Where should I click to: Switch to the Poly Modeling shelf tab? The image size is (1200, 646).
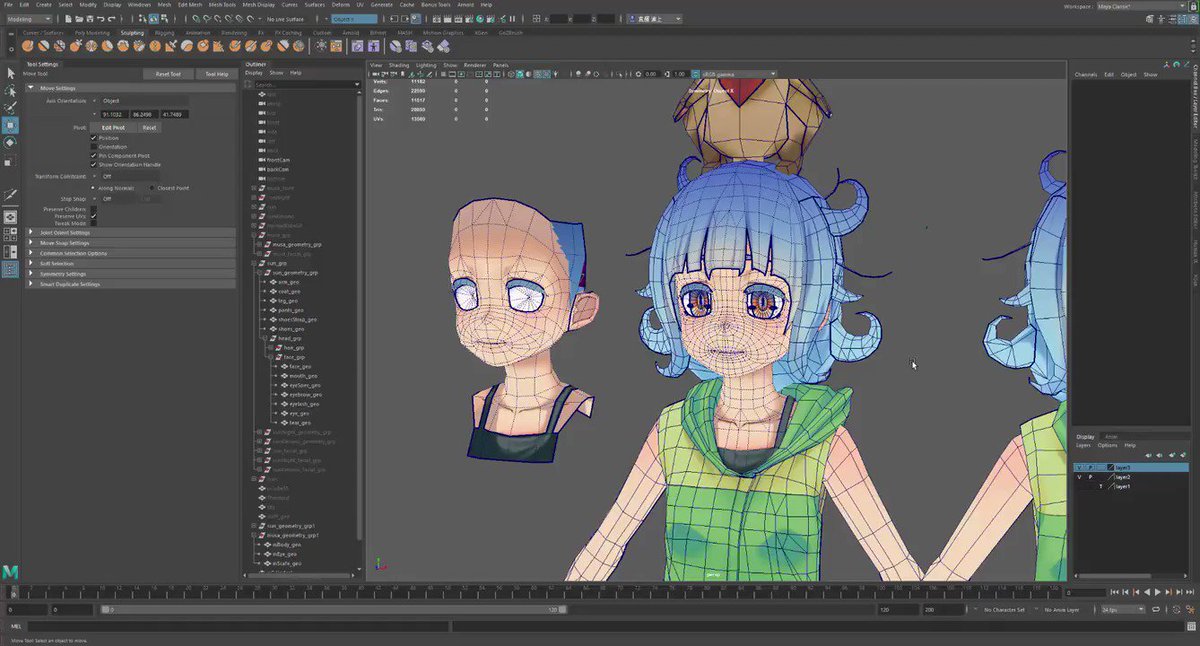[92, 32]
